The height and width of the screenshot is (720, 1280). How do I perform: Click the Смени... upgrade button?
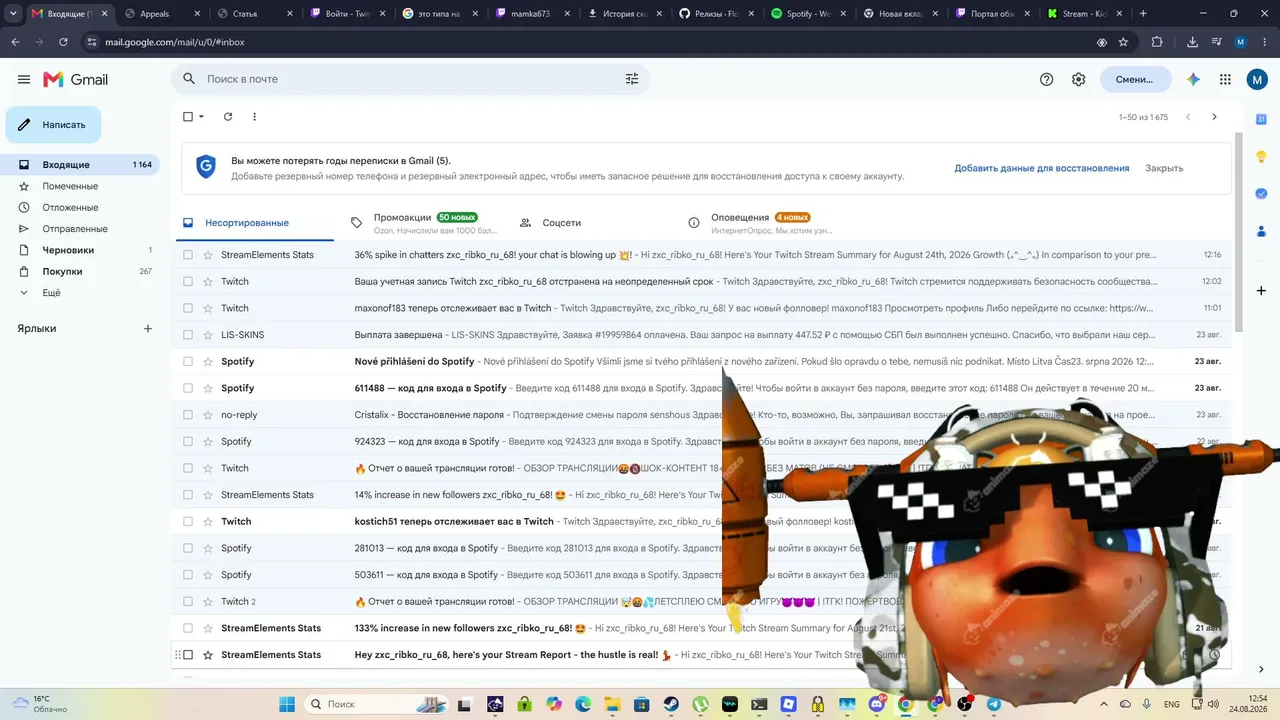pos(1136,79)
